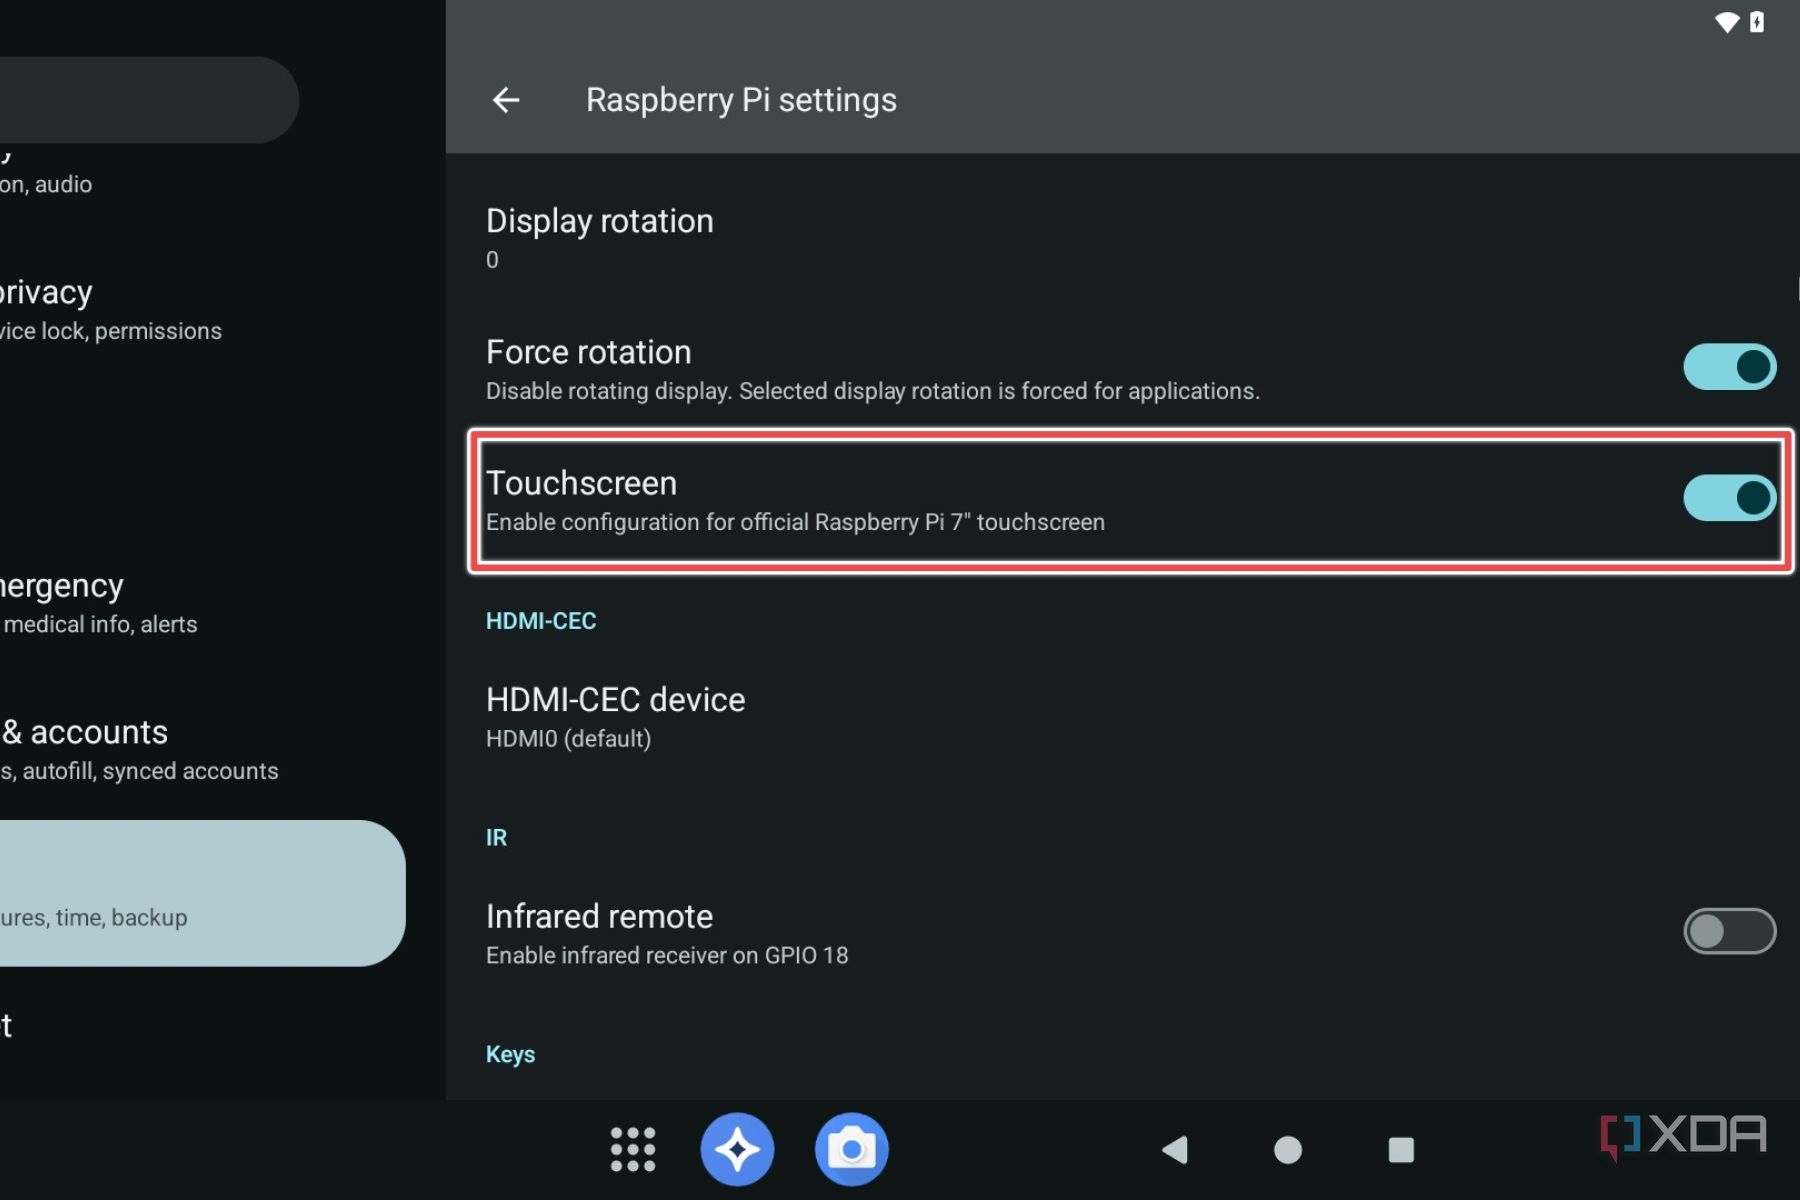Tap the Back navigation triangle
The width and height of the screenshot is (1800, 1200).
[1176, 1150]
